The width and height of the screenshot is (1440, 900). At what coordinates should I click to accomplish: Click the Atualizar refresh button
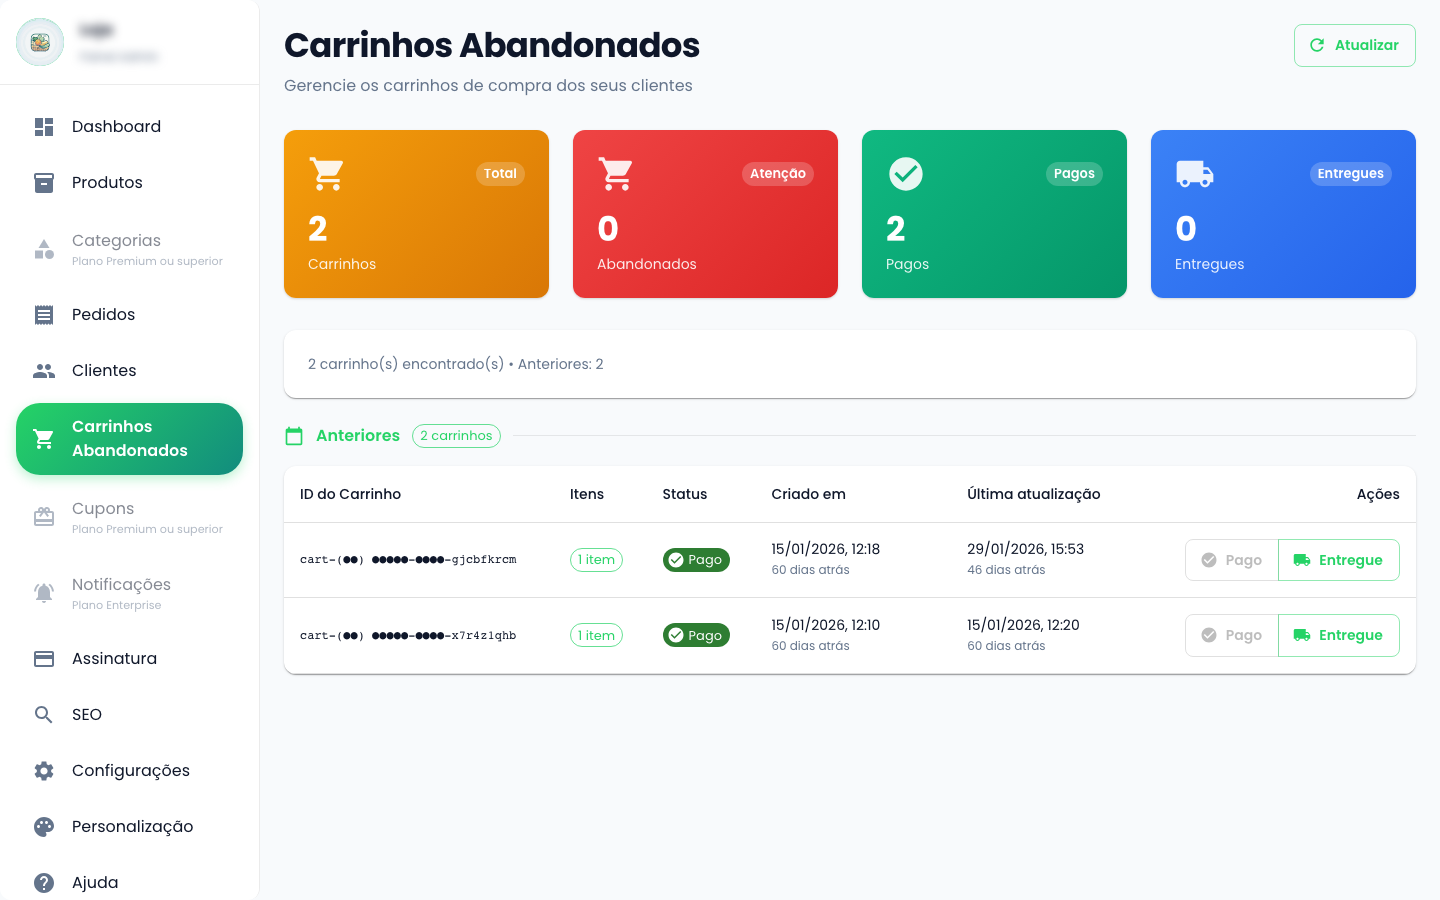coord(1355,45)
